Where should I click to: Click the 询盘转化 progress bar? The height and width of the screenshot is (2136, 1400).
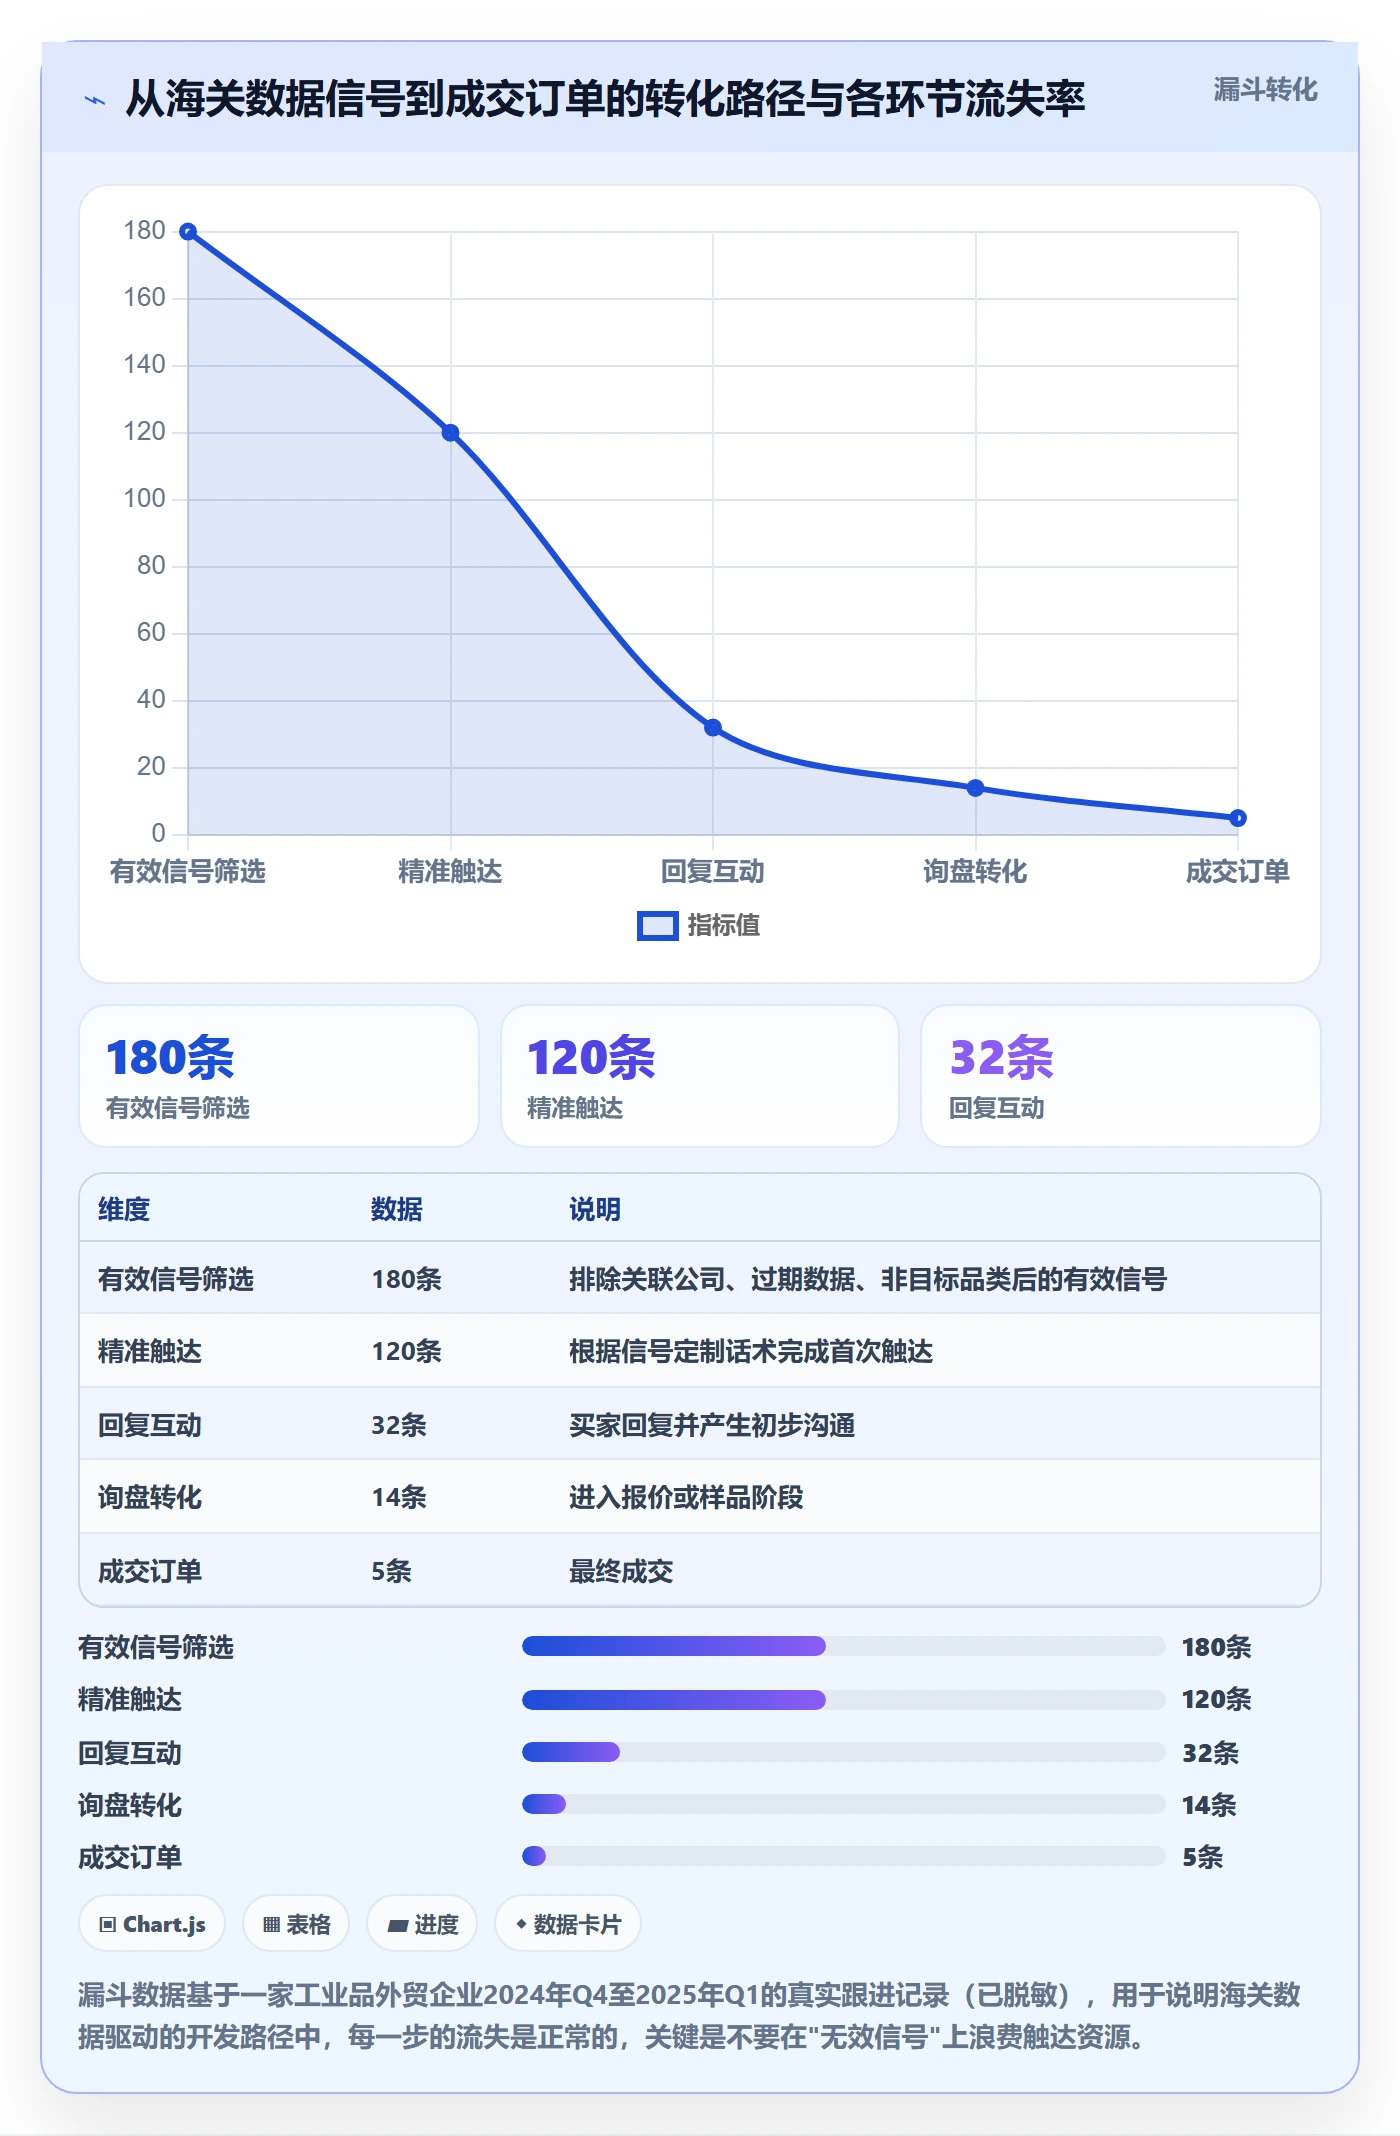844,1804
